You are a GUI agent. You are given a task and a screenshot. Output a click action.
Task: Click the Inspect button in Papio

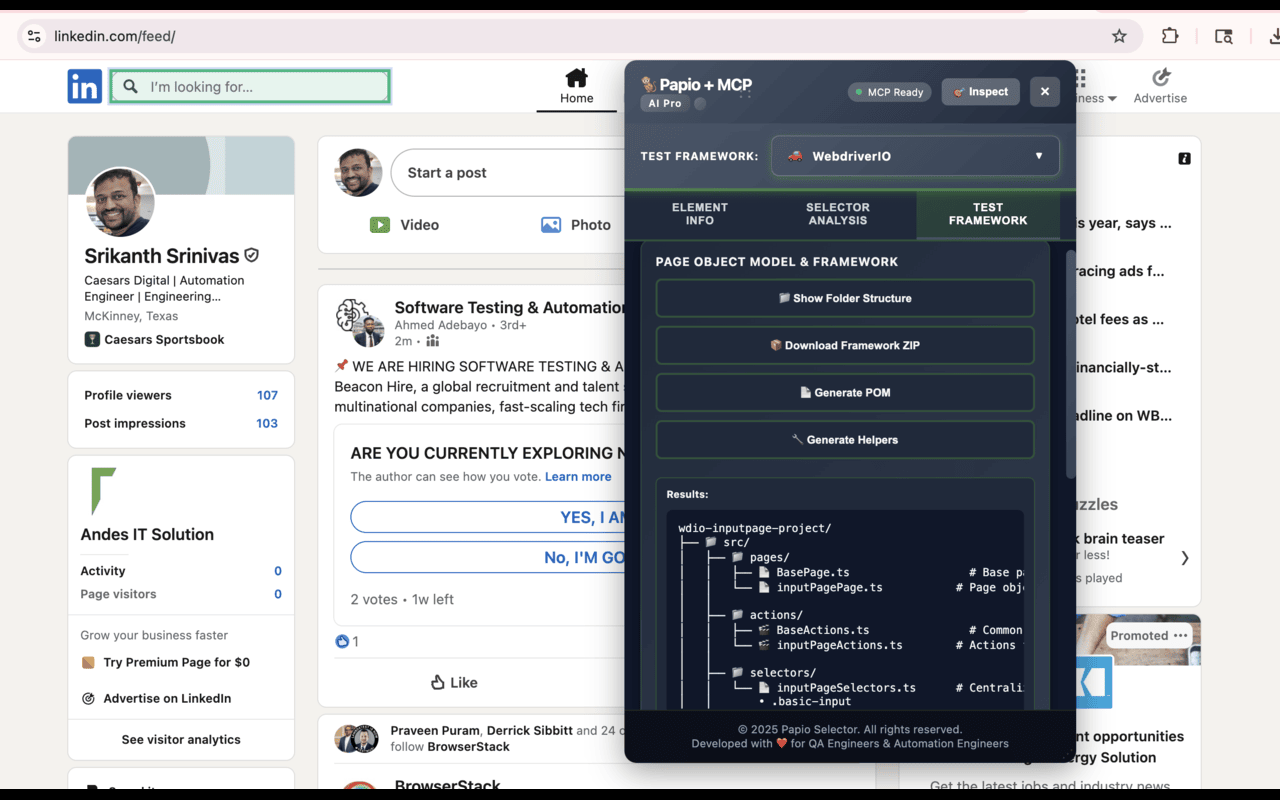point(980,92)
